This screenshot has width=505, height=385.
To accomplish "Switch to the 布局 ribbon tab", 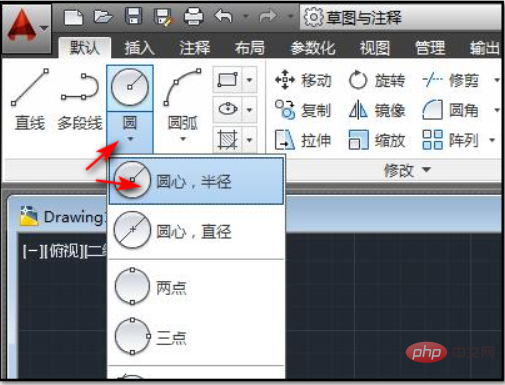I will coord(250,48).
